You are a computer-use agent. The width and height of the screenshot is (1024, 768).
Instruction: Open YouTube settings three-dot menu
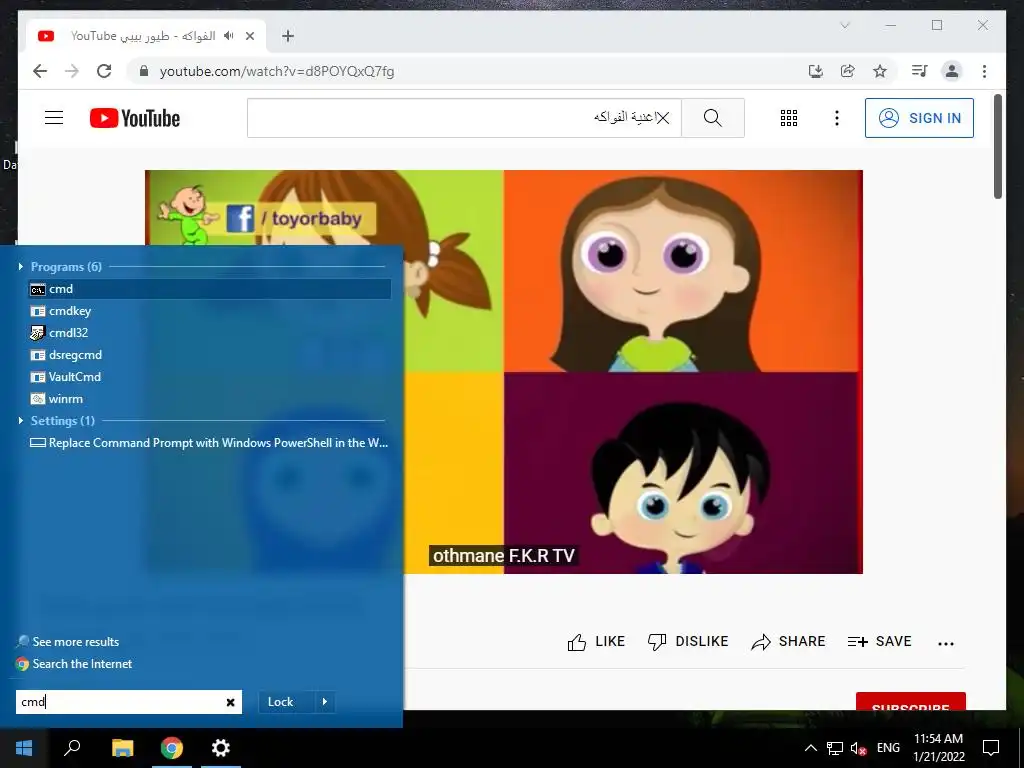click(x=837, y=118)
